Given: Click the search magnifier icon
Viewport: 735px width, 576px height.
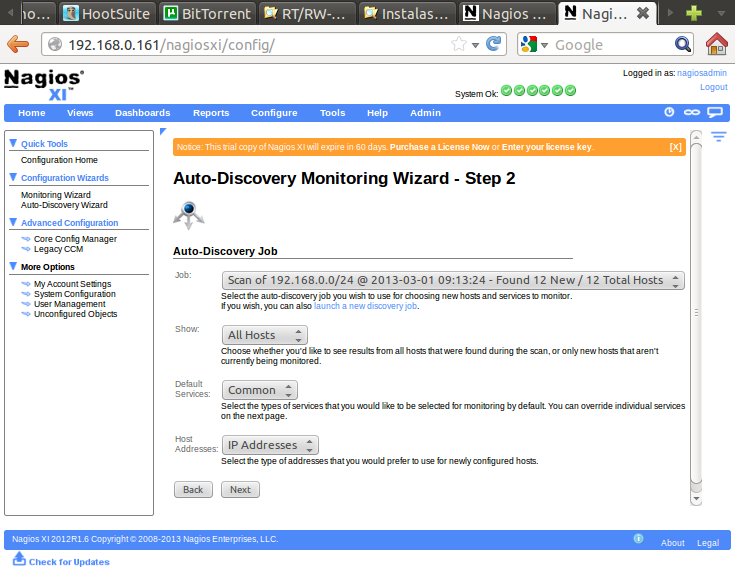Looking at the screenshot, I should pyautogui.click(x=683, y=44).
